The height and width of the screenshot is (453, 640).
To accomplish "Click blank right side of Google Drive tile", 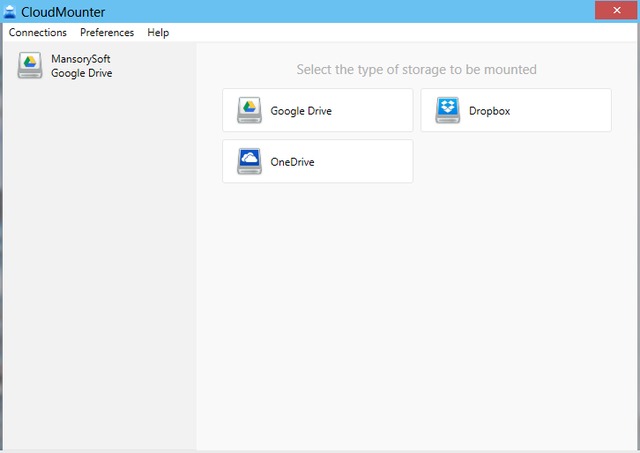I will 375,111.
